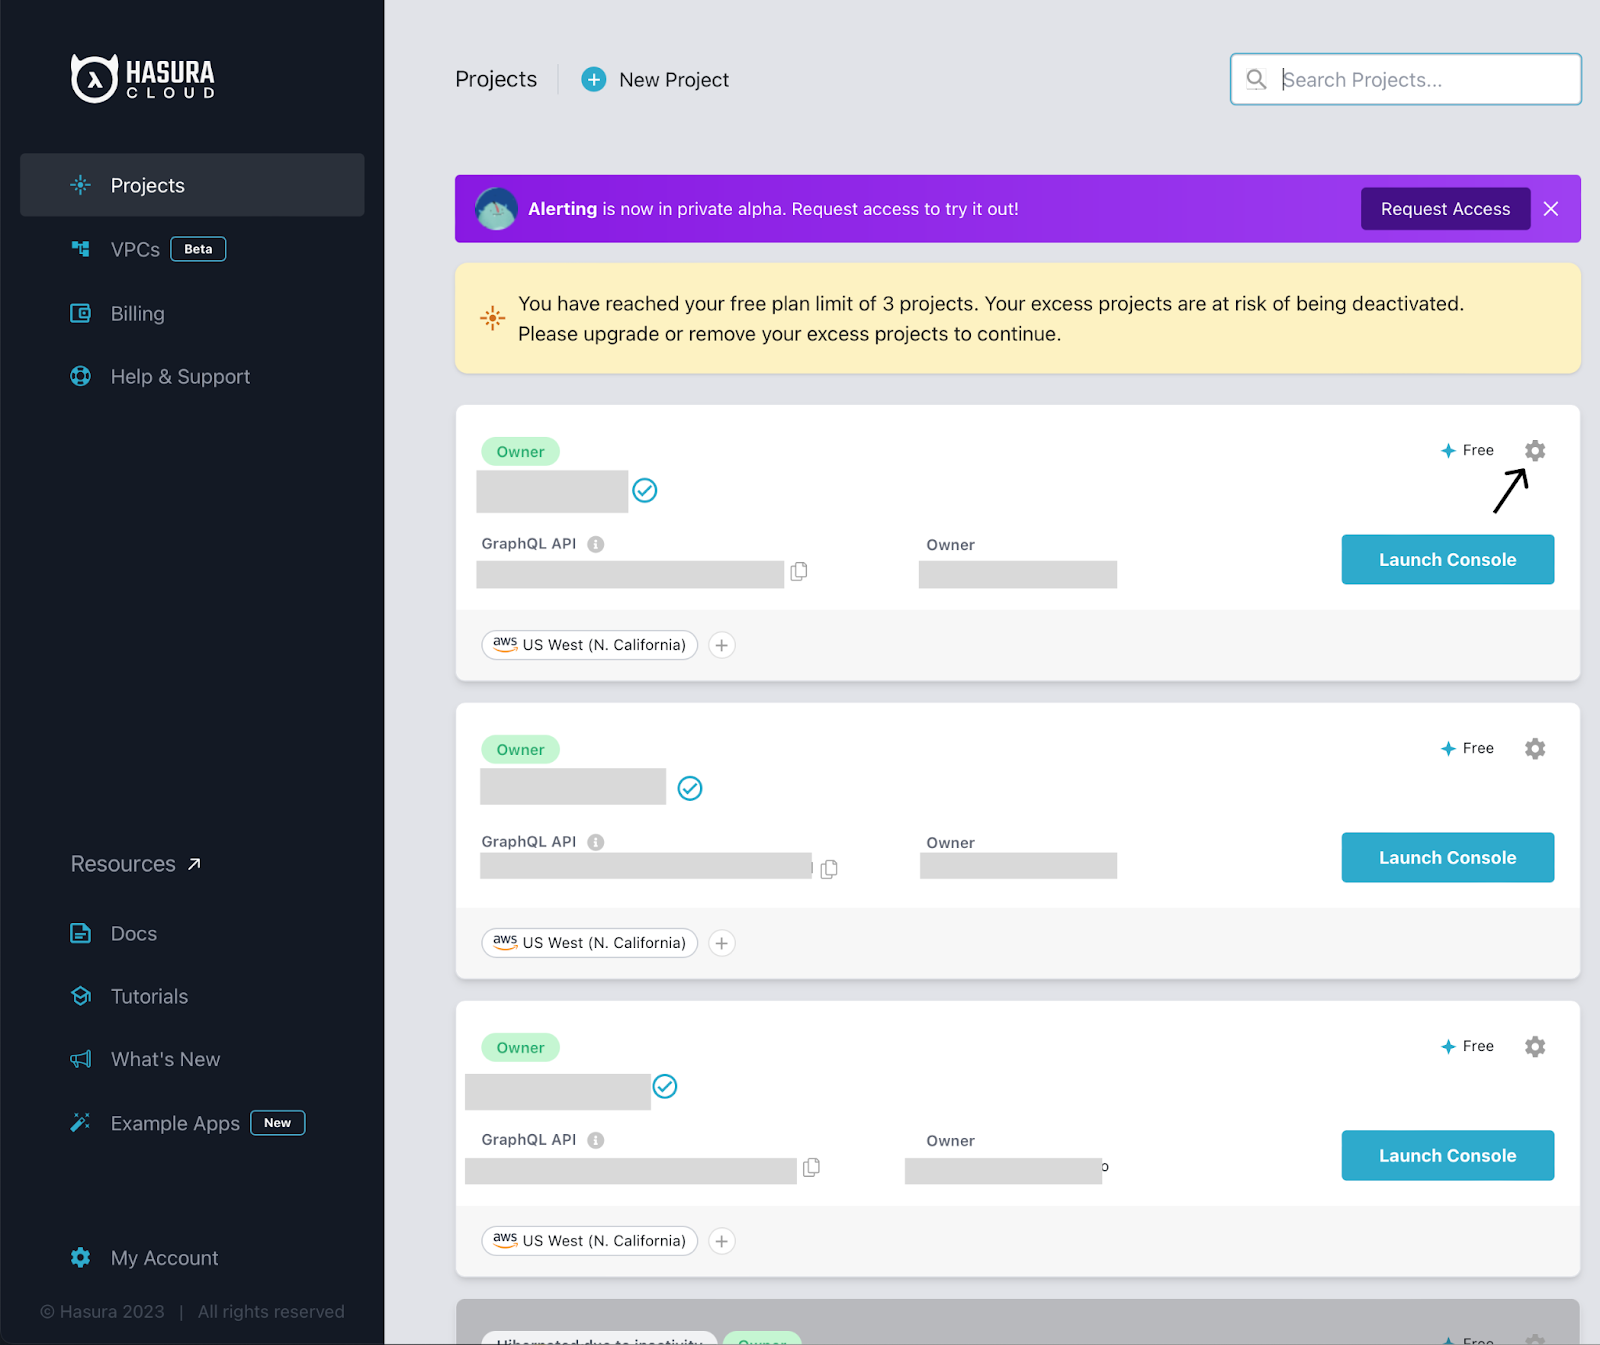
Task: Click the New tag on Example Apps
Action: pos(278,1123)
